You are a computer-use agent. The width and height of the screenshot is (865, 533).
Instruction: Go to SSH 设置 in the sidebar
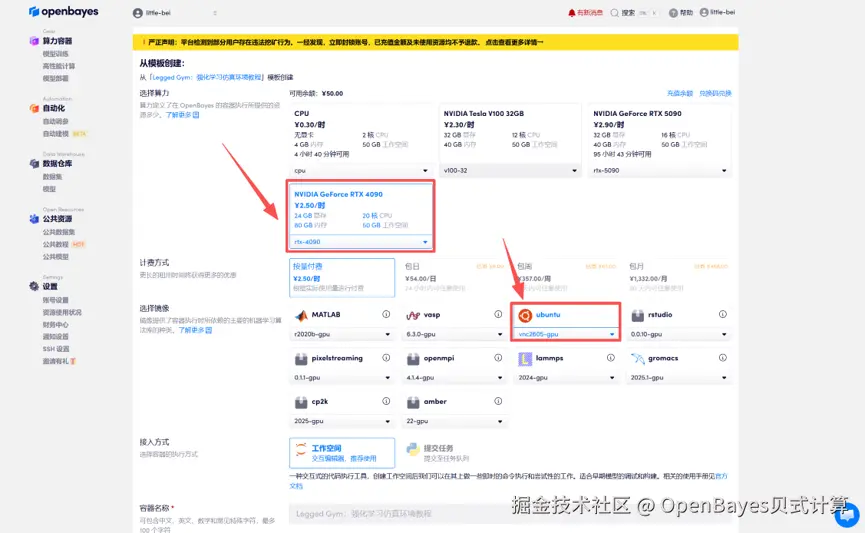tap(56, 349)
